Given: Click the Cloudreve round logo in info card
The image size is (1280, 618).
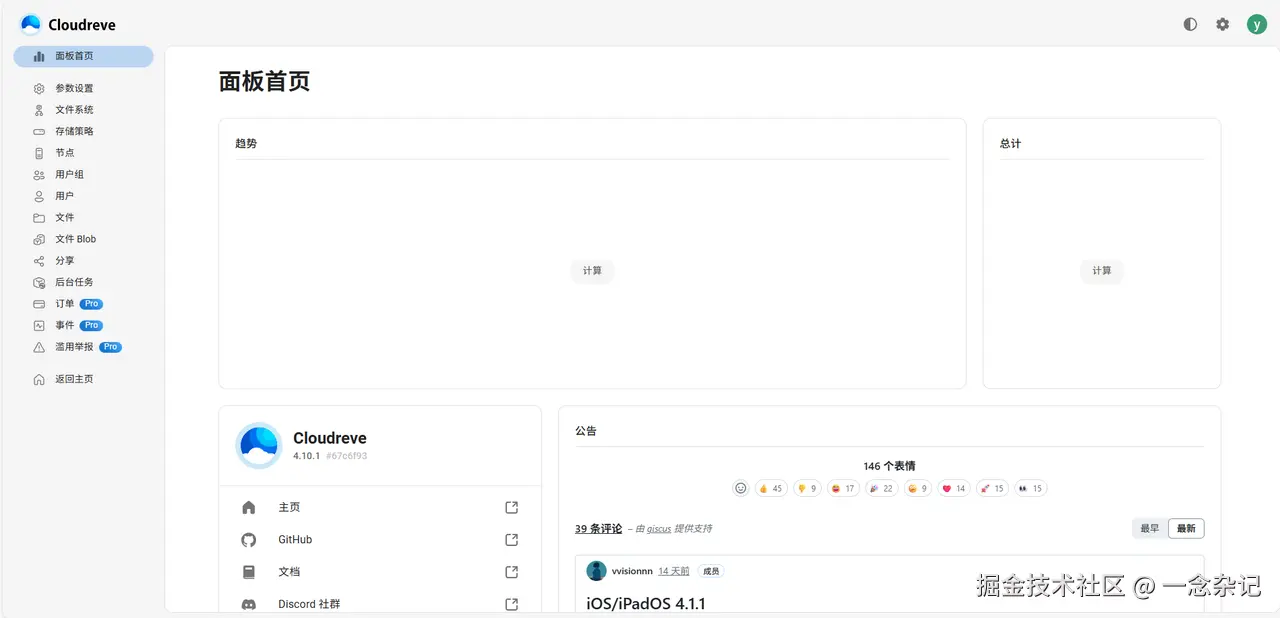Looking at the screenshot, I should 259,446.
